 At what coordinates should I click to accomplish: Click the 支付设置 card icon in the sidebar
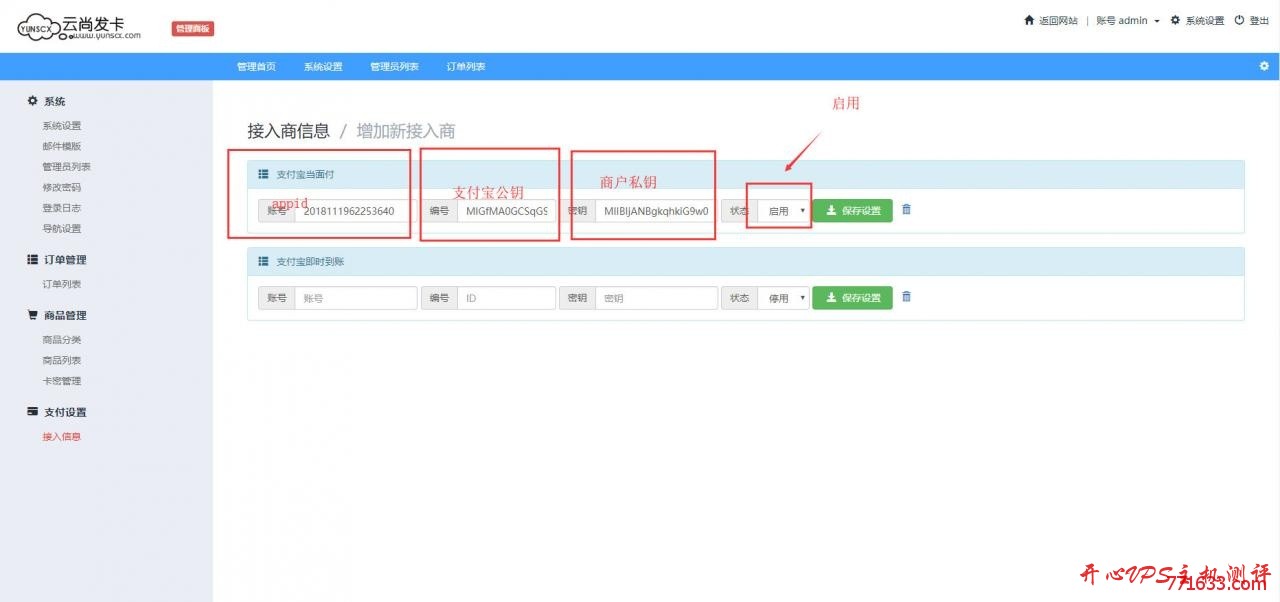coord(33,412)
